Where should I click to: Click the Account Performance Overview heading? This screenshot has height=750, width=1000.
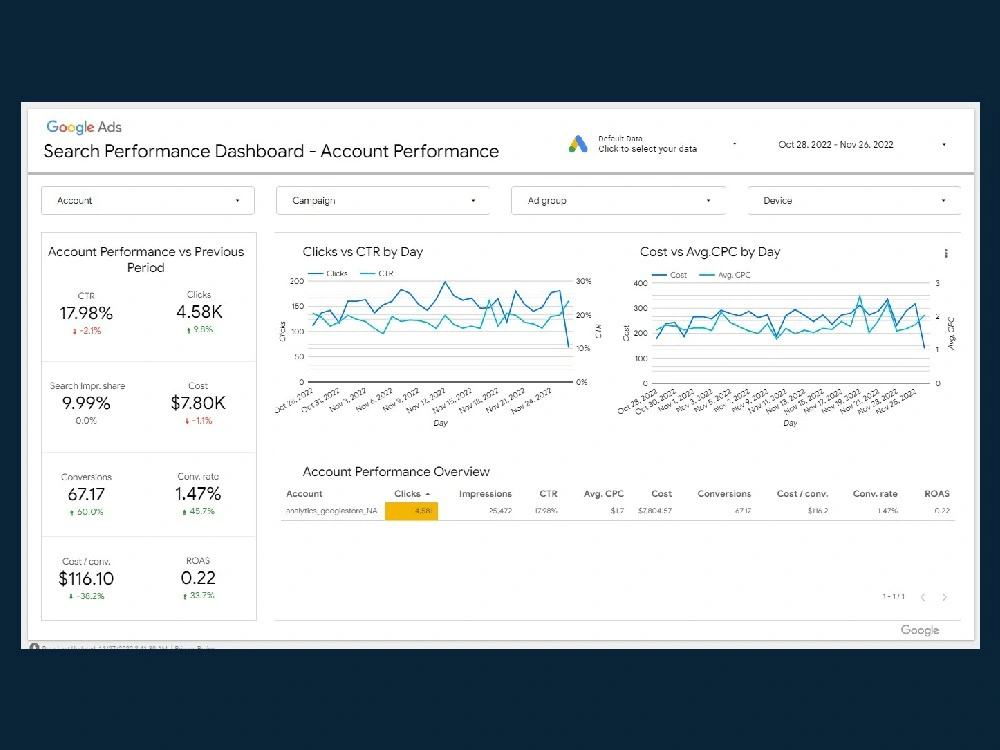396,472
